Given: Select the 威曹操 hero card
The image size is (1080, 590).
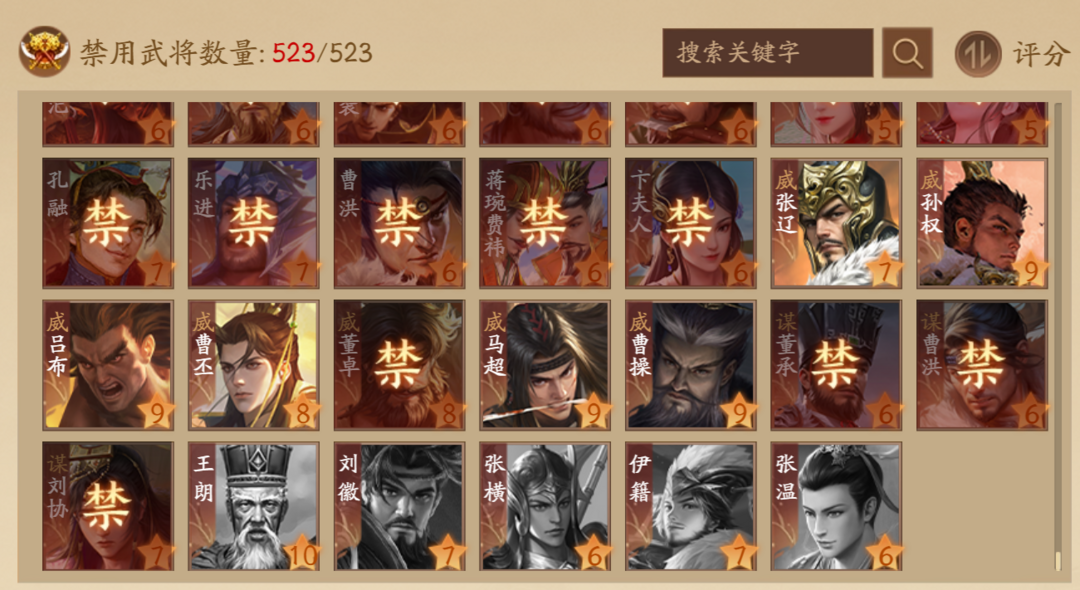Looking at the screenshot, I should (x=690, y=365).
